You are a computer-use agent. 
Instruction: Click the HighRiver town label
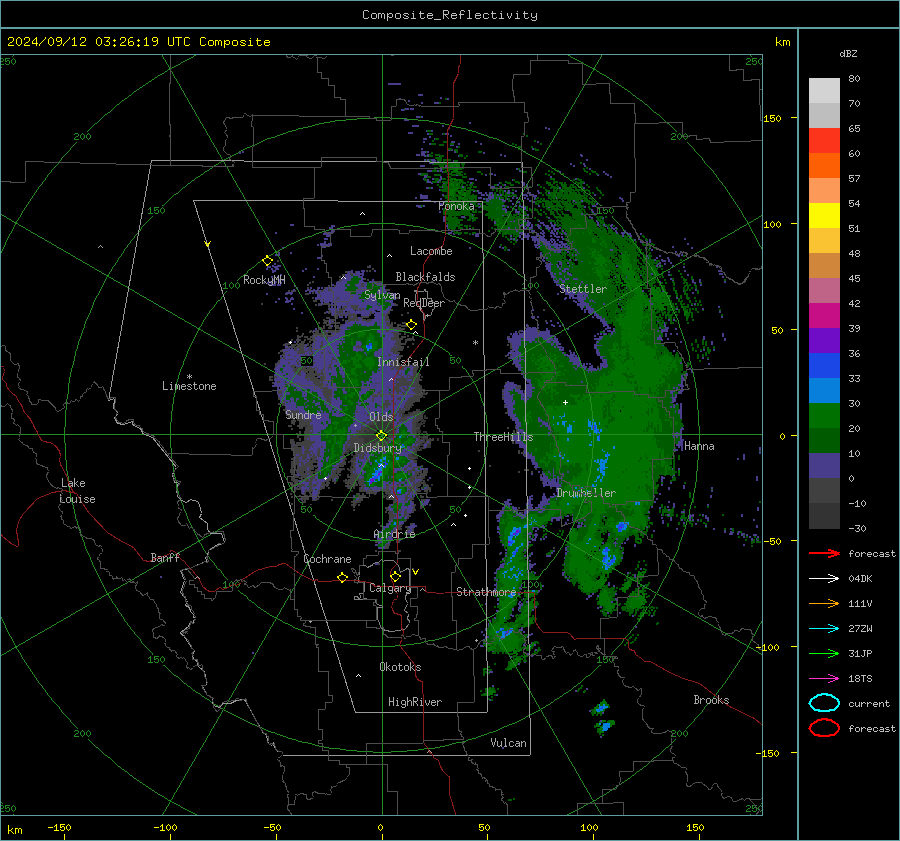coord(415,703)
